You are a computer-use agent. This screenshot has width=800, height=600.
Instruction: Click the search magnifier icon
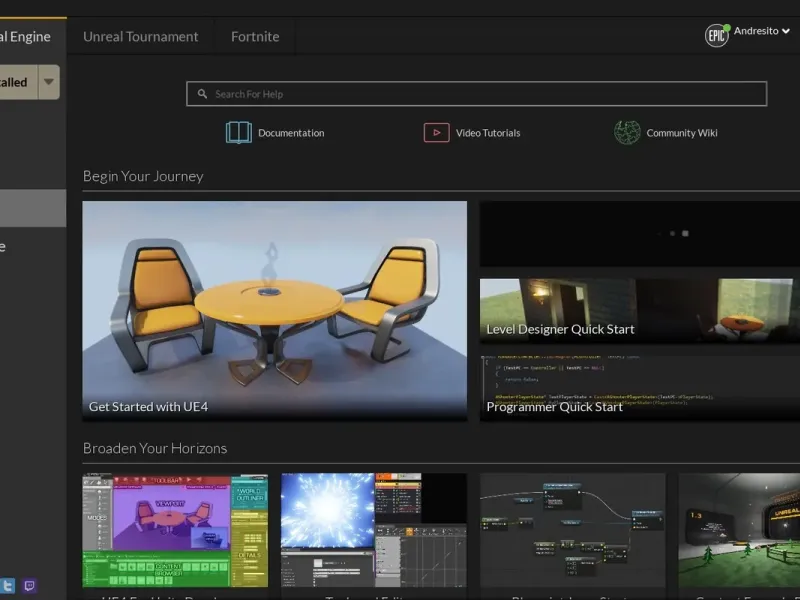point(203,94)
